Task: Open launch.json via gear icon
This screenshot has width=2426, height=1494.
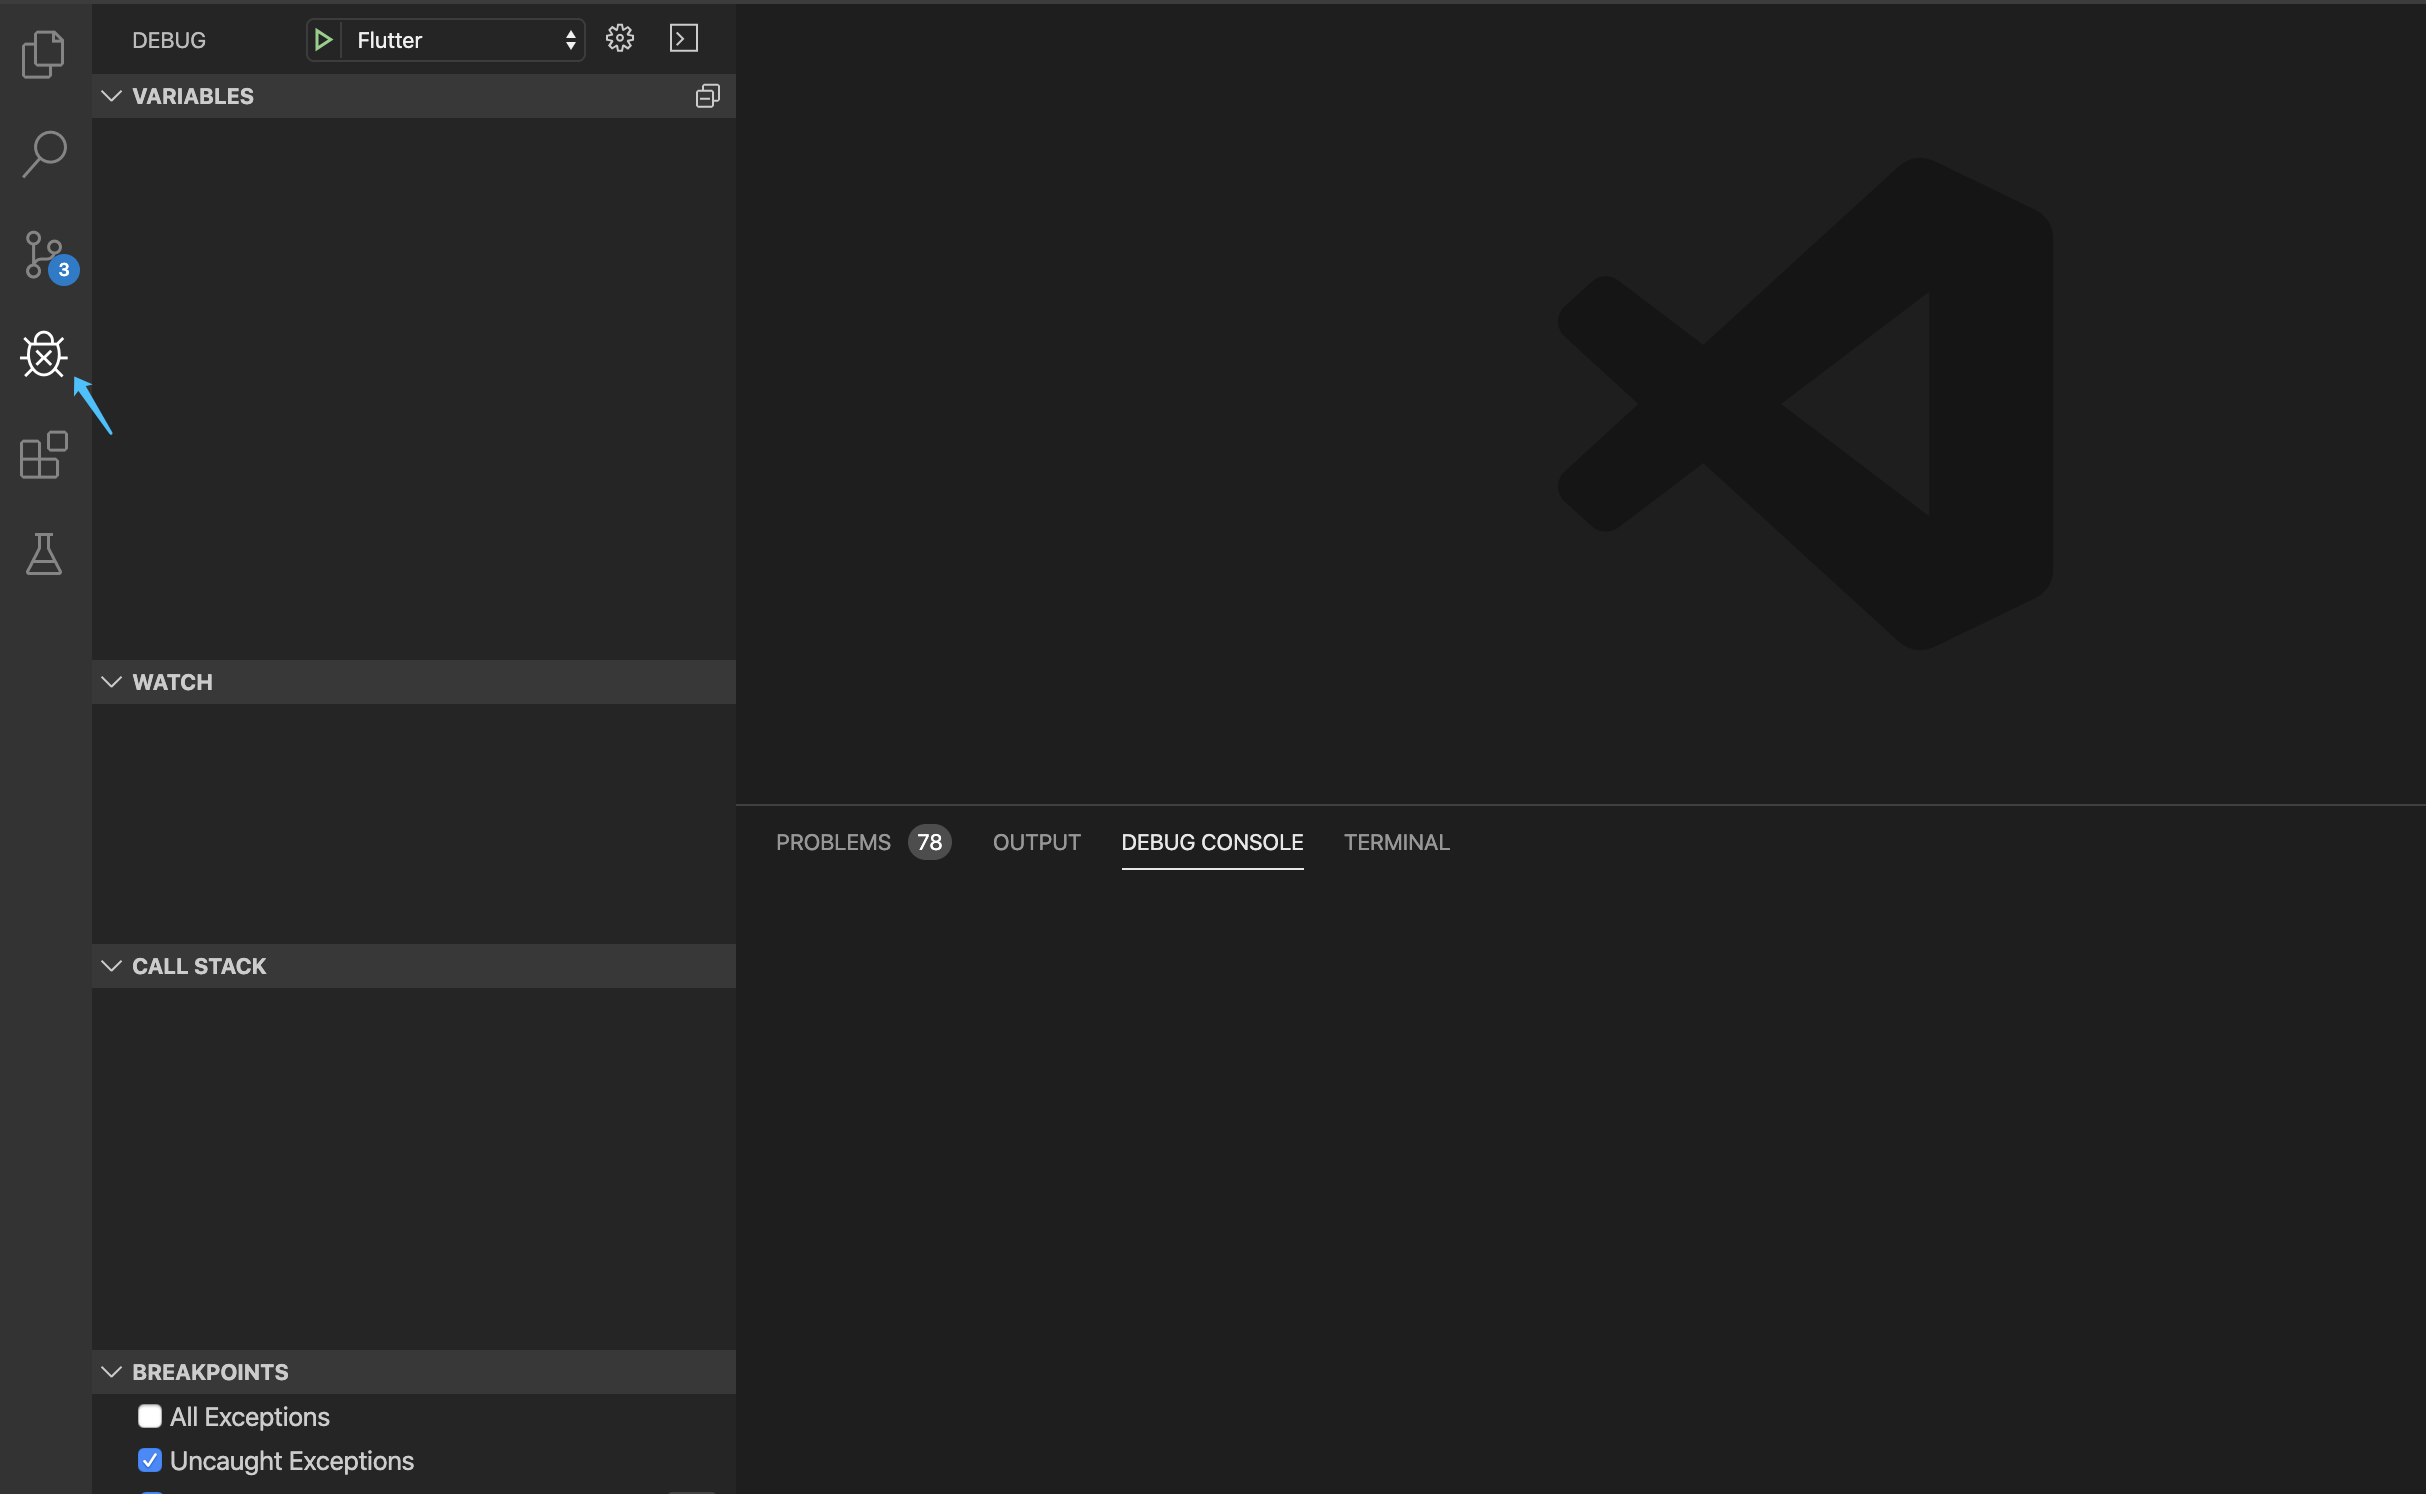Action: (620, 39)
